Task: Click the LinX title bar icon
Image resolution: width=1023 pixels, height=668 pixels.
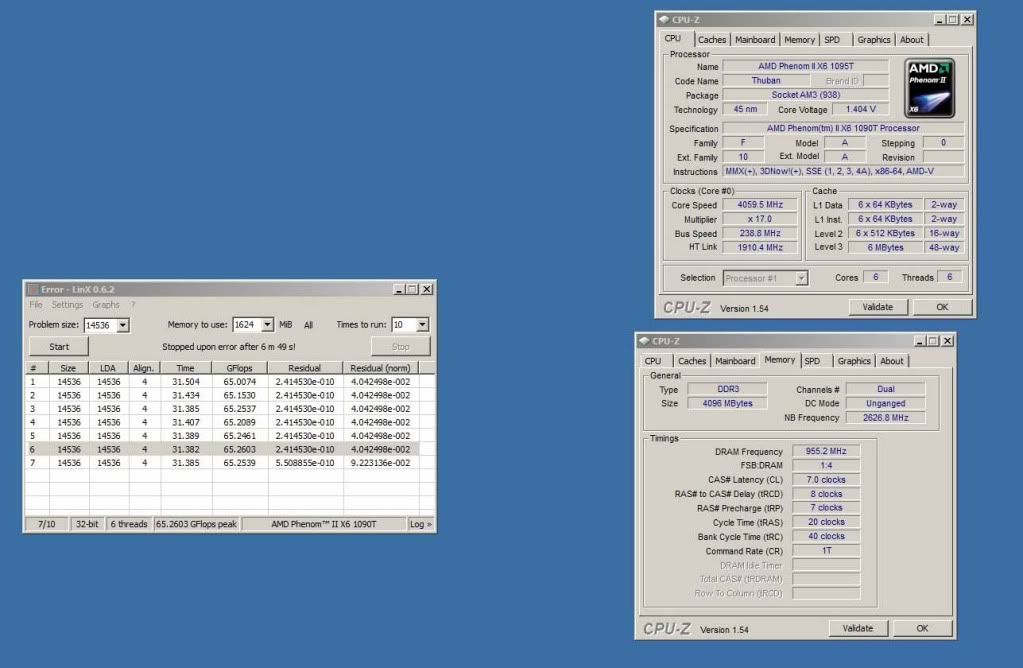Action: [33, 290]
